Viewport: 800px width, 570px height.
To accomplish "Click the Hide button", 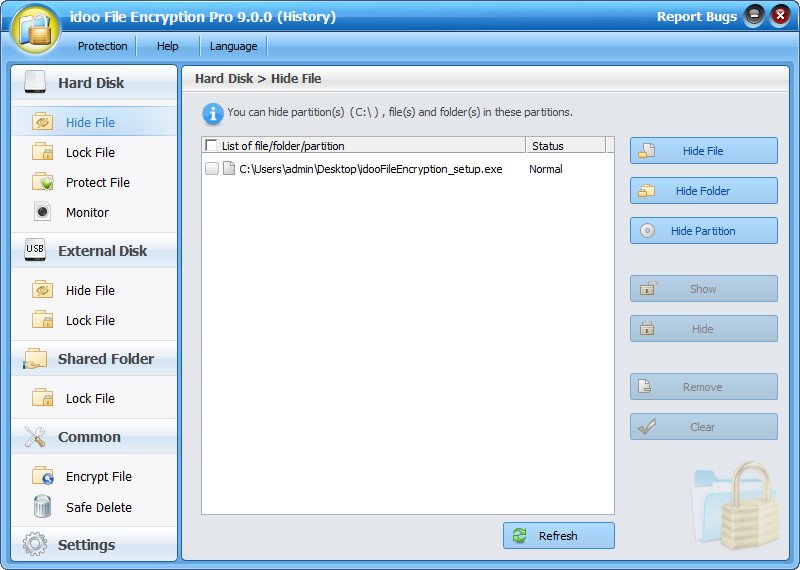I will click(704, 329).
